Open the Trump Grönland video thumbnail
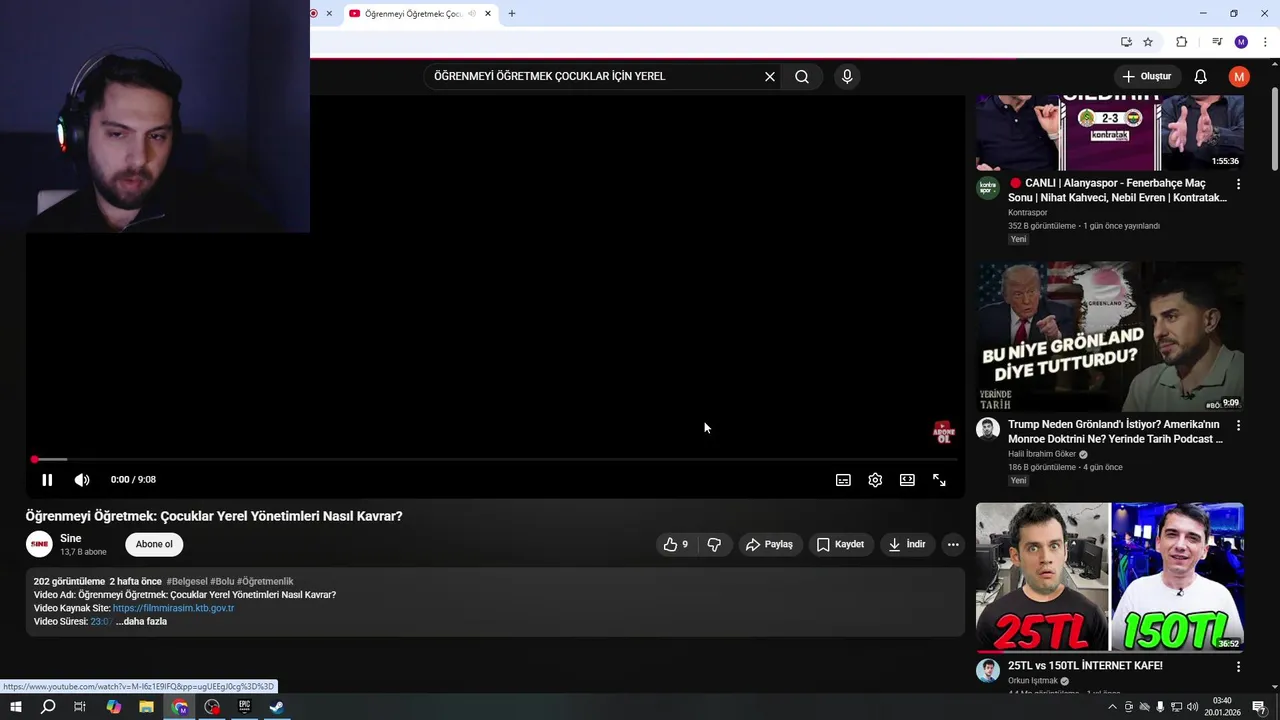This screenshot has height=720, width=1280. pos(1110,337)
